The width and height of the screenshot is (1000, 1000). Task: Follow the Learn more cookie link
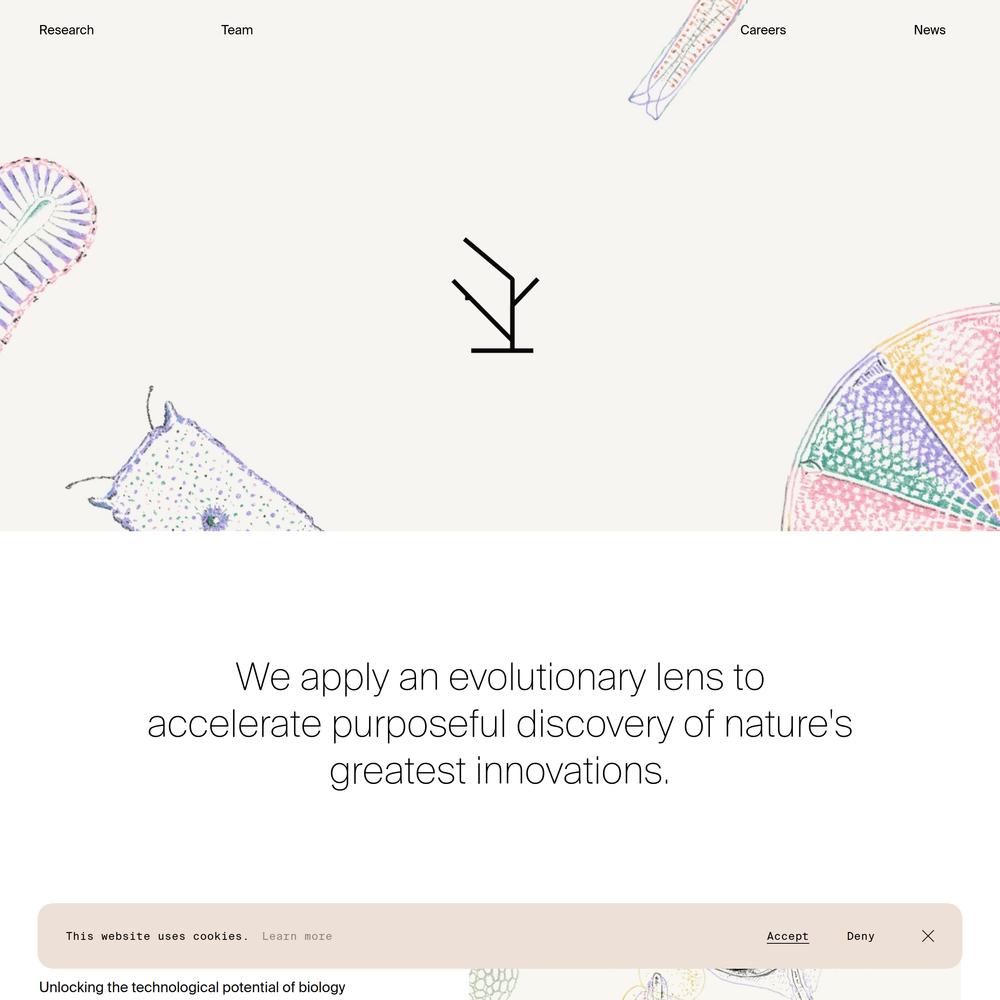(297, 936)
